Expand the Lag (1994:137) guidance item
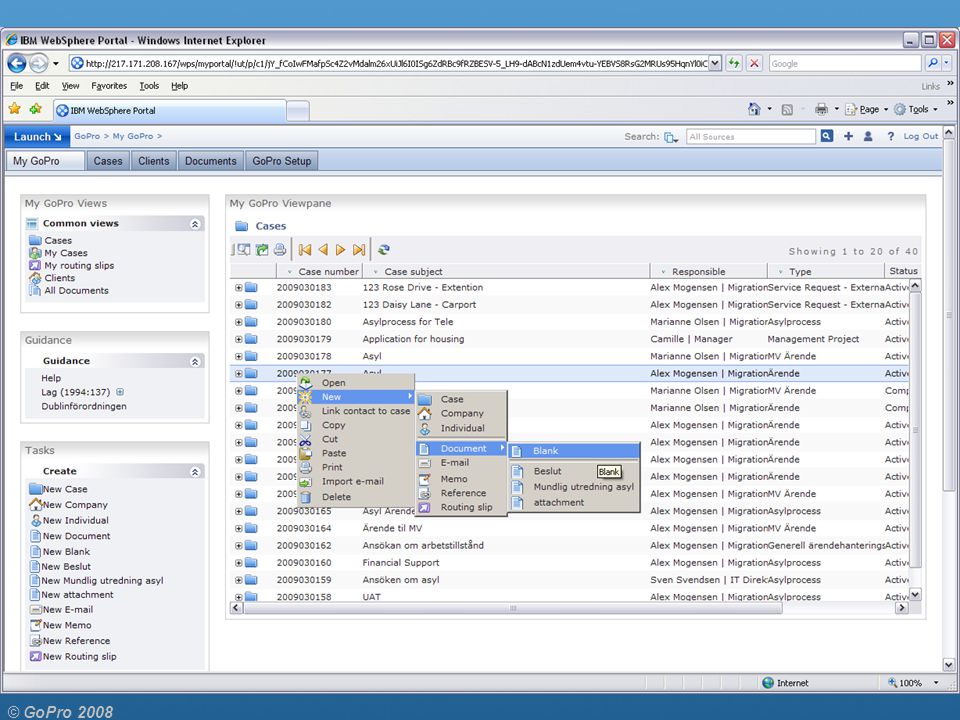 tap(120, 392)
